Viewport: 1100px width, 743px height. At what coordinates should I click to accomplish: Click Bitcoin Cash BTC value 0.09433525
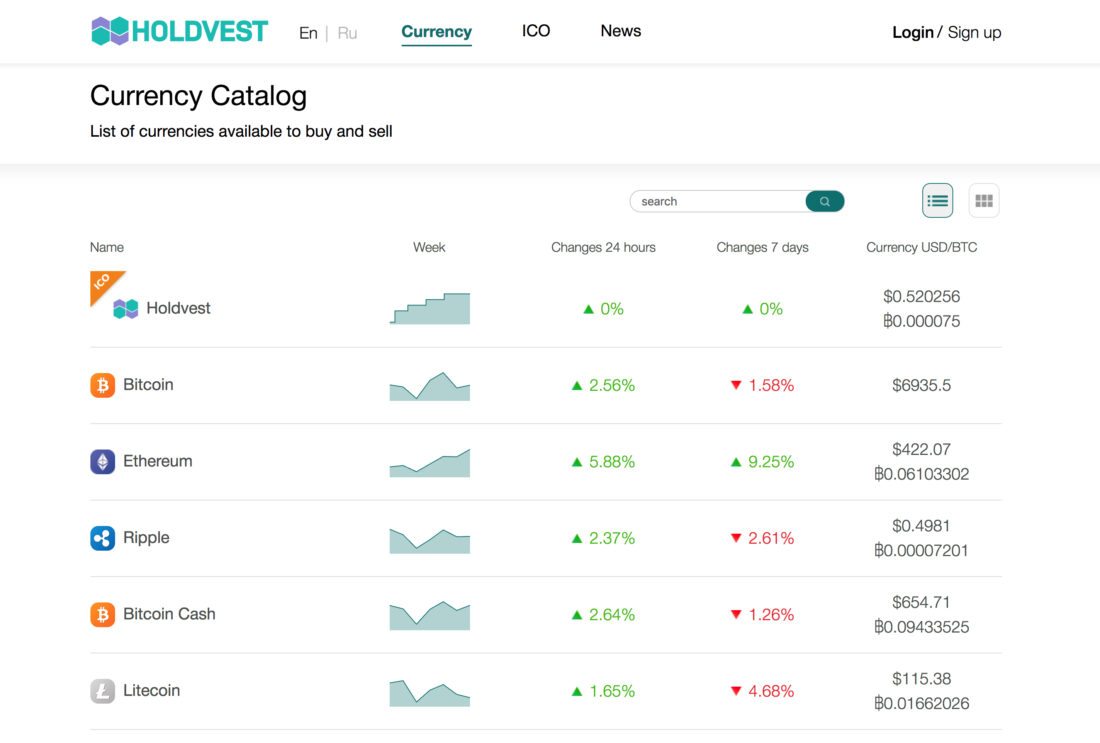pyautogui.click(x=922, y=627)
